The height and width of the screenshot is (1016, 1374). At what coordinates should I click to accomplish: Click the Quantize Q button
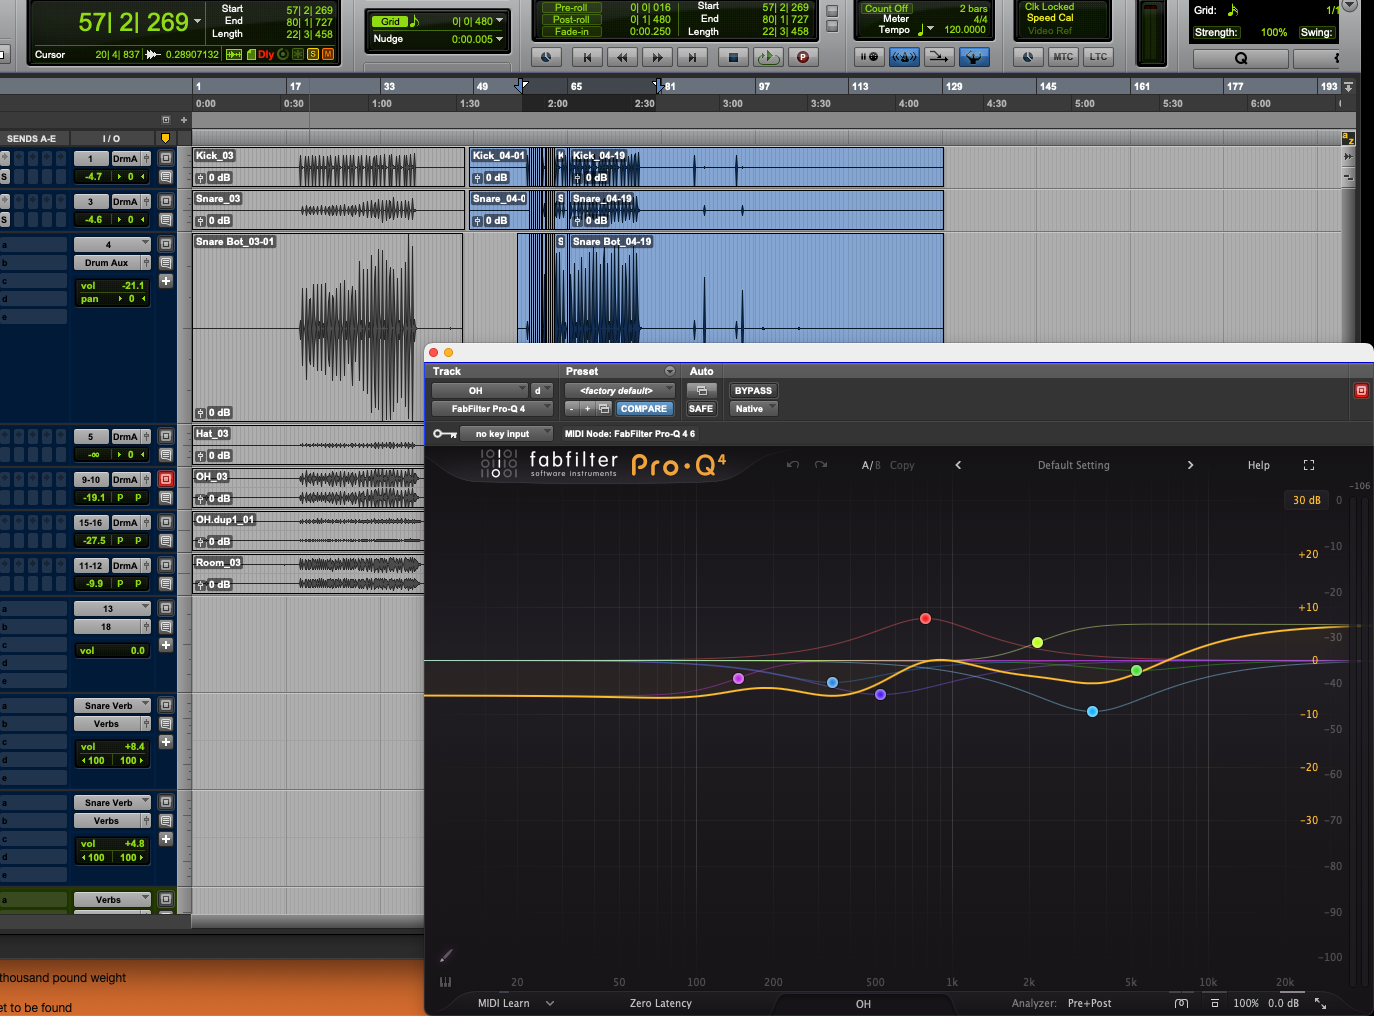click(1241, 58)
